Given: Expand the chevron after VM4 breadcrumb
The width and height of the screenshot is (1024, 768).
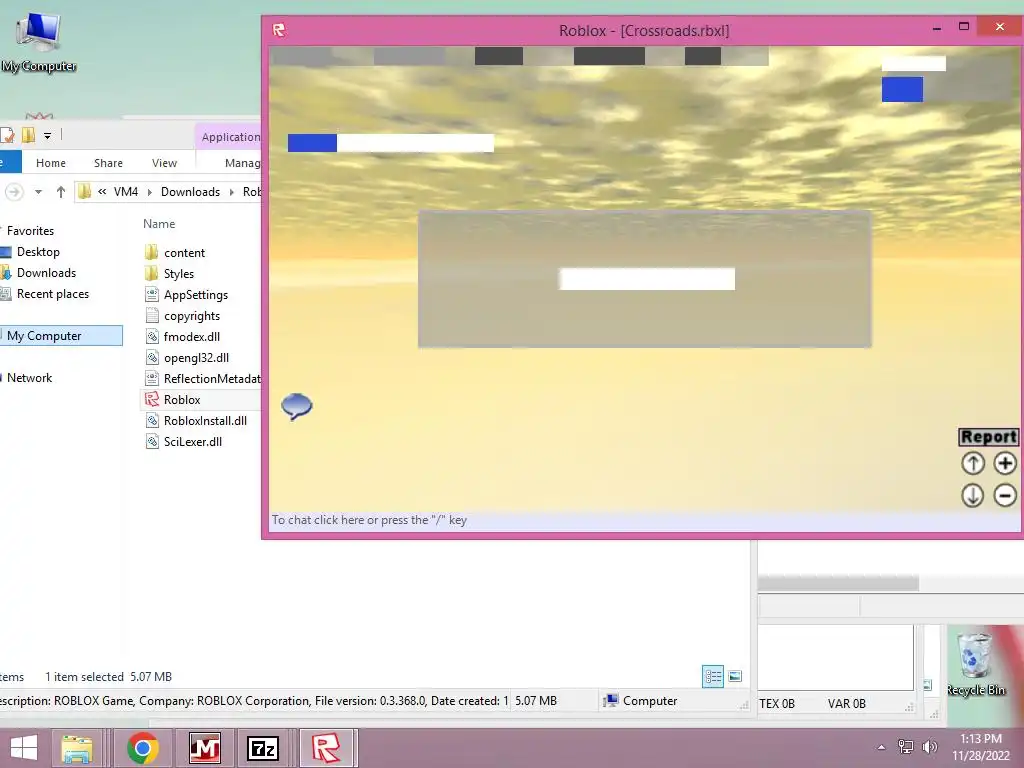Looking at the screenshot, I should [x=150, y=192].
